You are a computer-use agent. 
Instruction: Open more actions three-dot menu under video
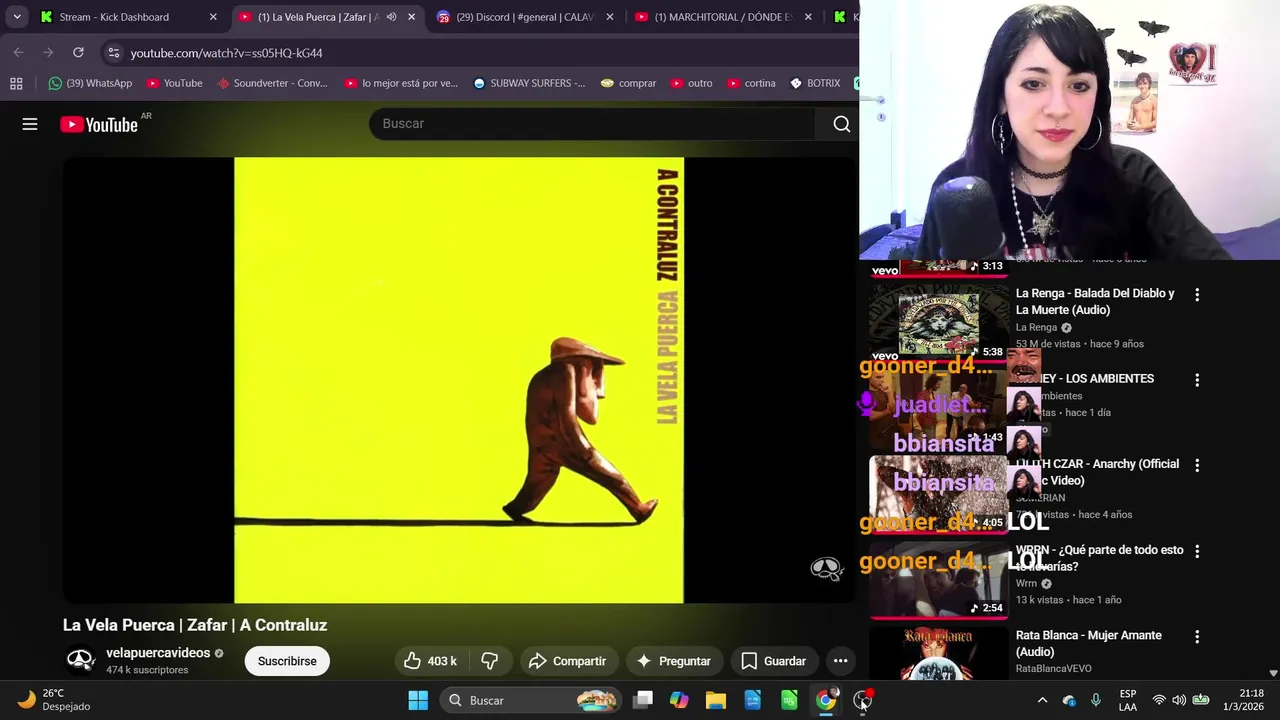[840, 661]
